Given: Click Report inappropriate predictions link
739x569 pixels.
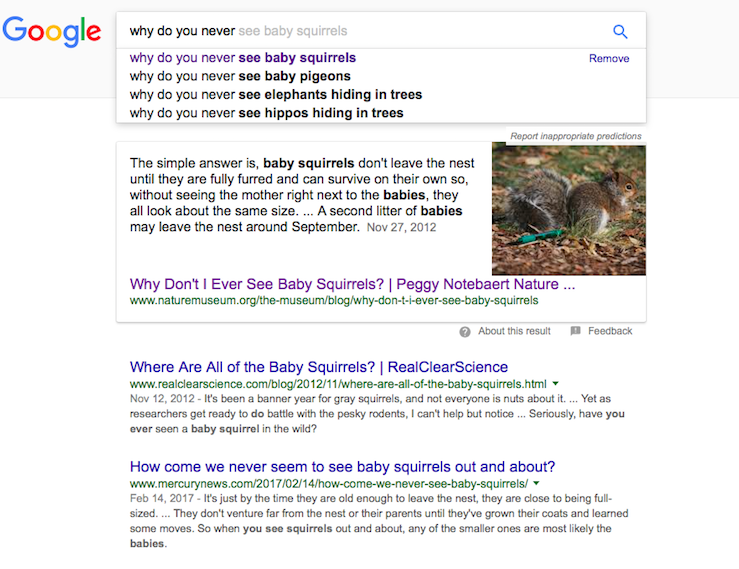Looking at the screenshot, I should tap(575, 136).
